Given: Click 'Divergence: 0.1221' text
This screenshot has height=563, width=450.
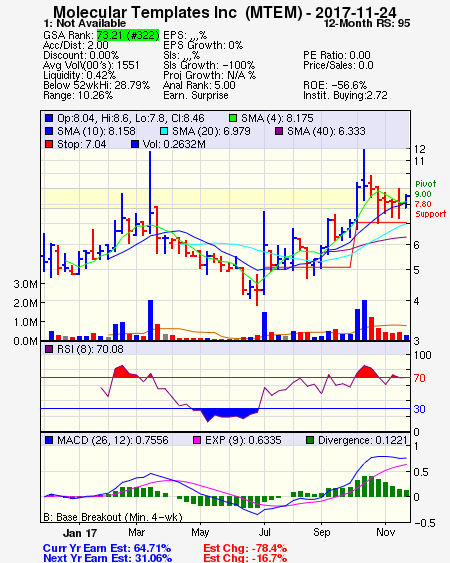Looking at the screenshot, I should point(363,440).
